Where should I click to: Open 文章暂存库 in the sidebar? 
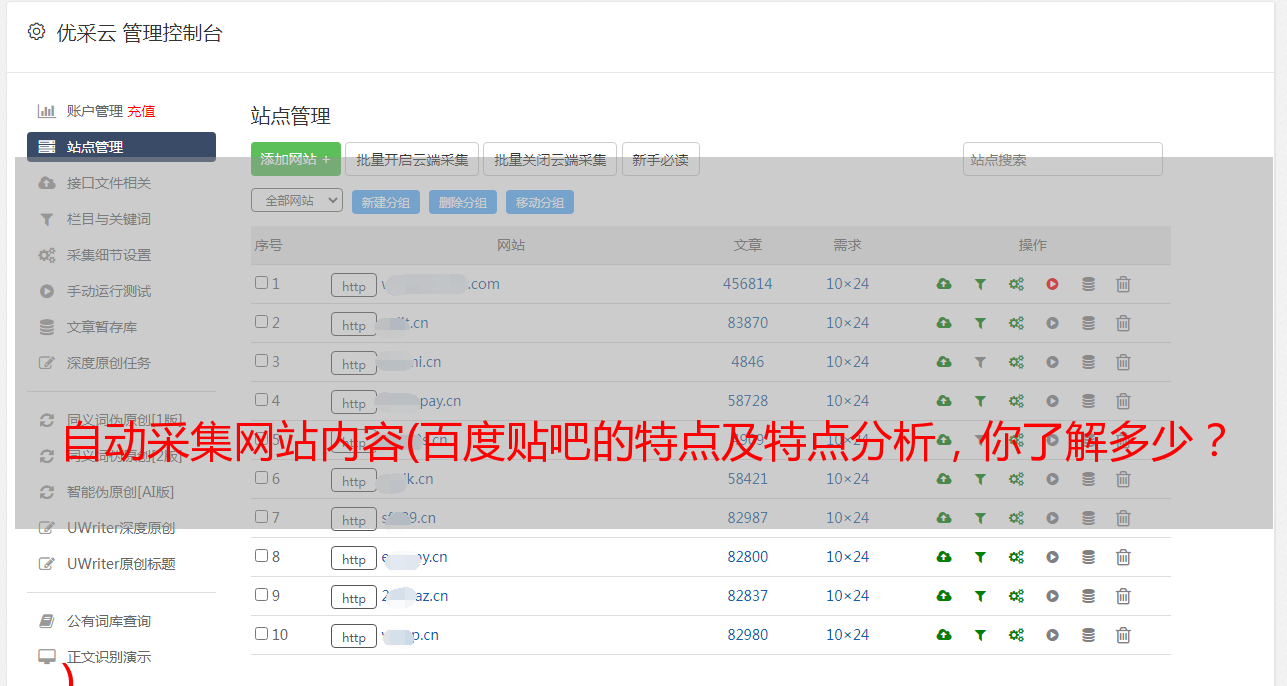point(102,327)
